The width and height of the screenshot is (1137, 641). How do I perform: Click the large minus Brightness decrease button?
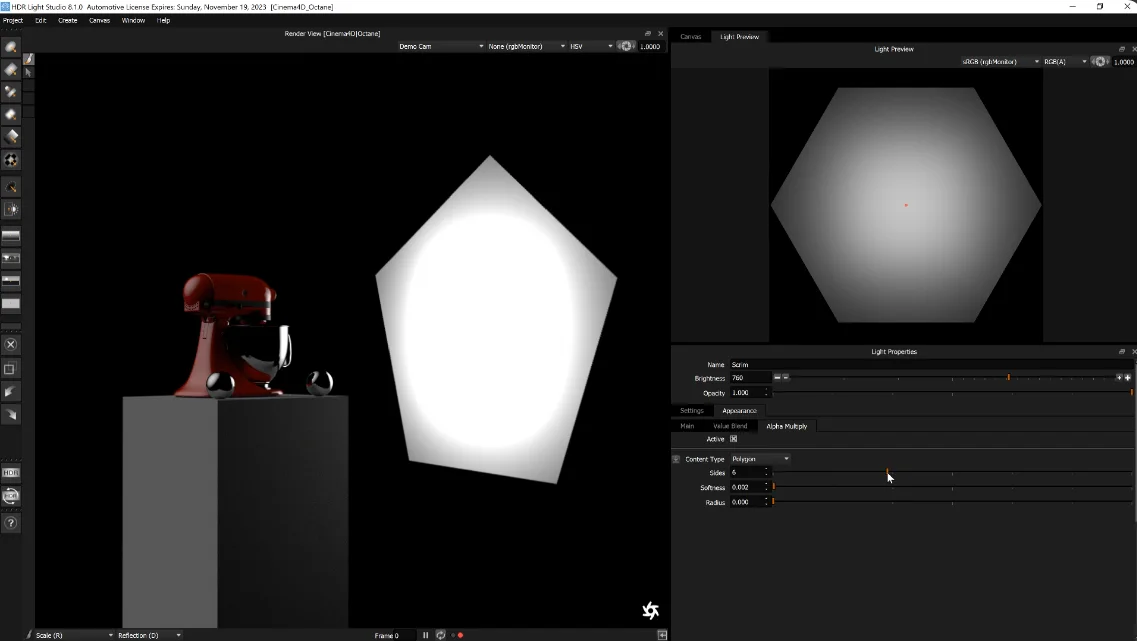click(x=777, y=378)
